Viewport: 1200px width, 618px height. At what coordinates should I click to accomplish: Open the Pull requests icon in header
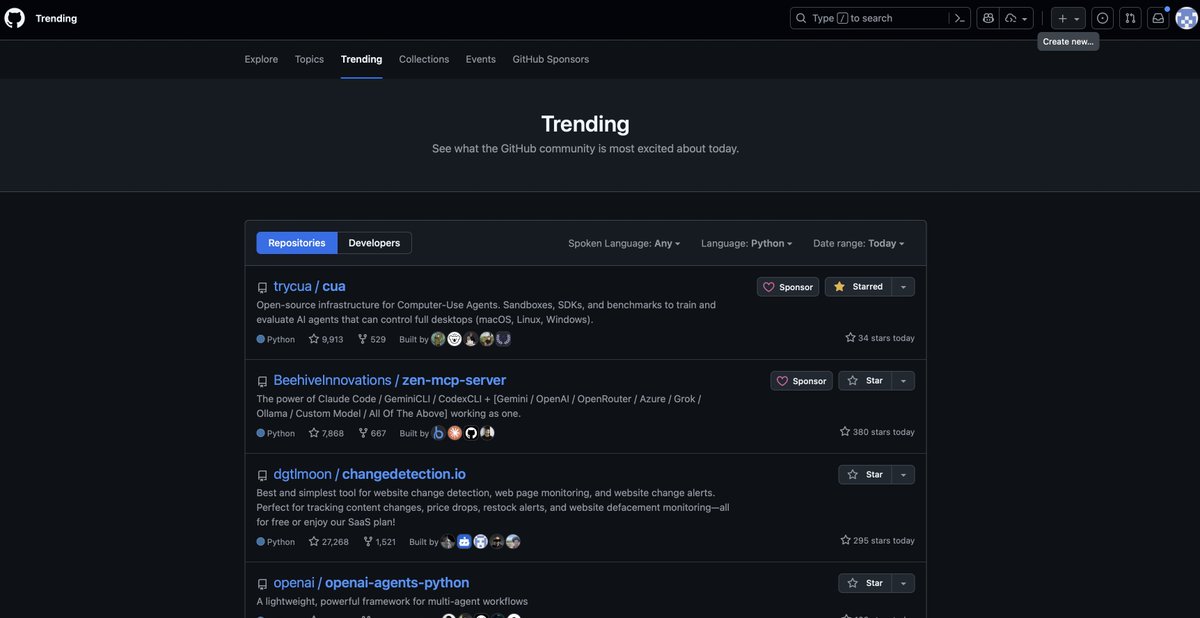(1130, 18)
